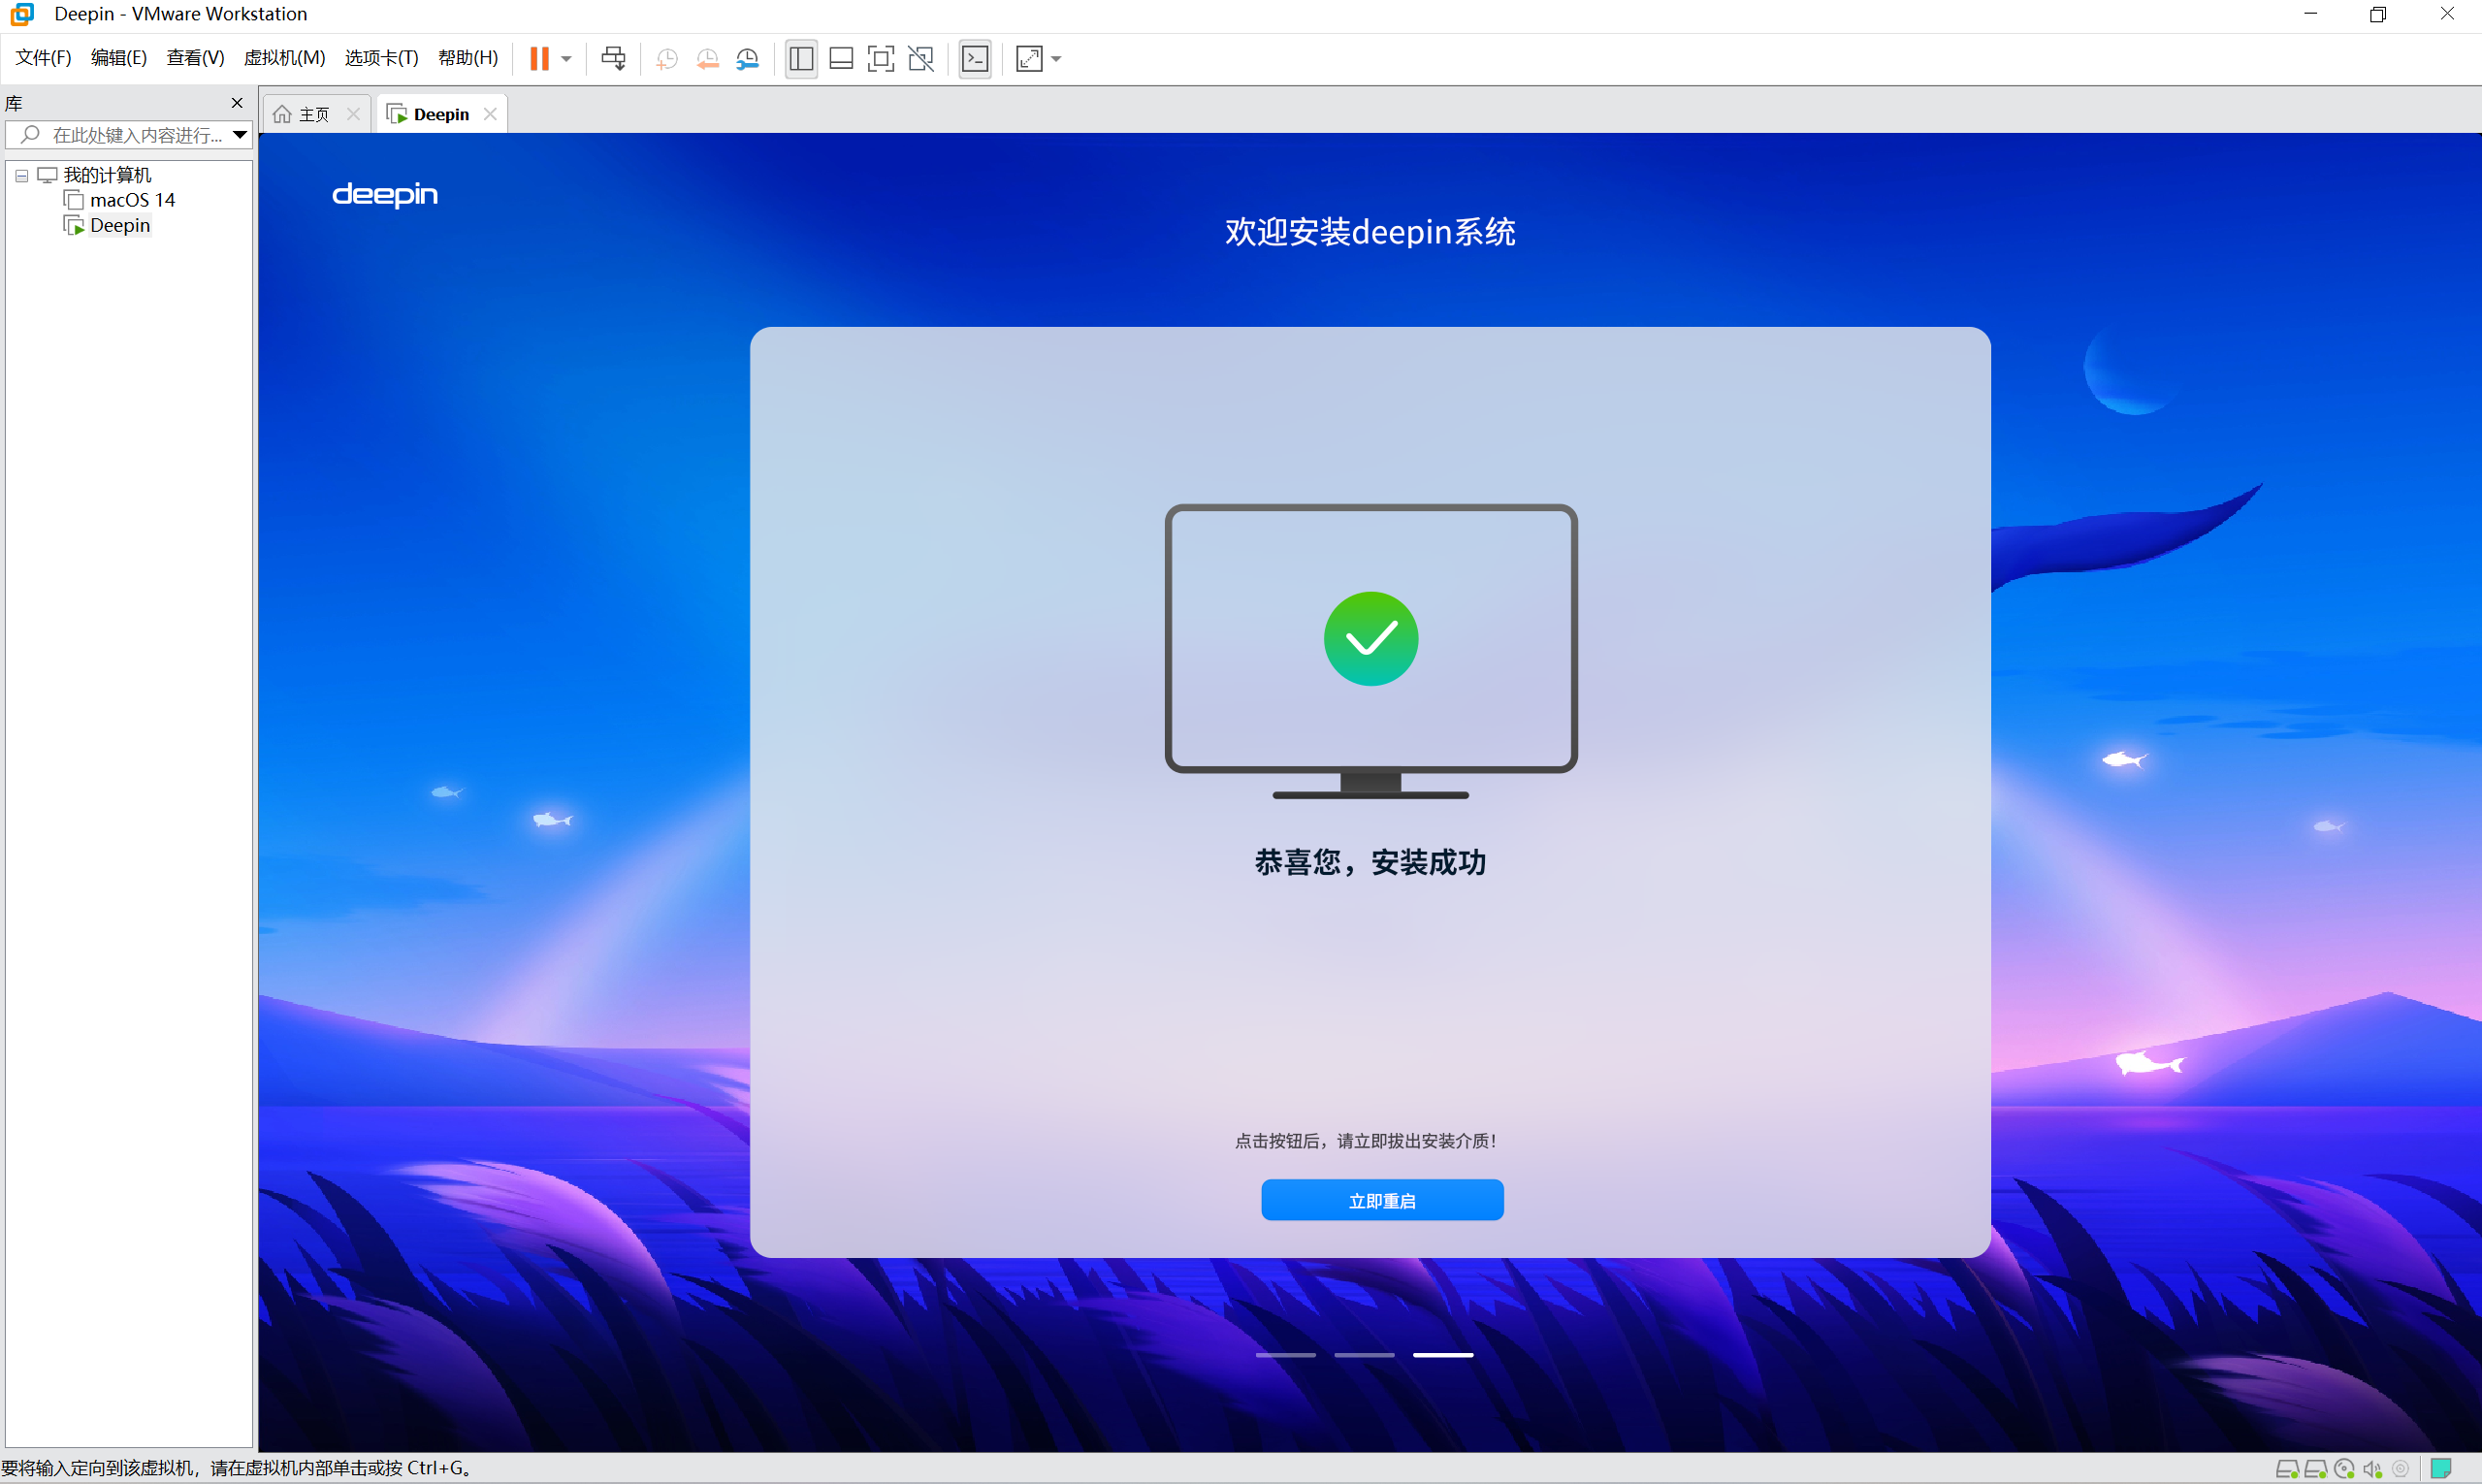The width and height of the screenshot is (2482, 1484).
Task: Open the 虚拟机(M) menu
Action: (x=285, y=58)
